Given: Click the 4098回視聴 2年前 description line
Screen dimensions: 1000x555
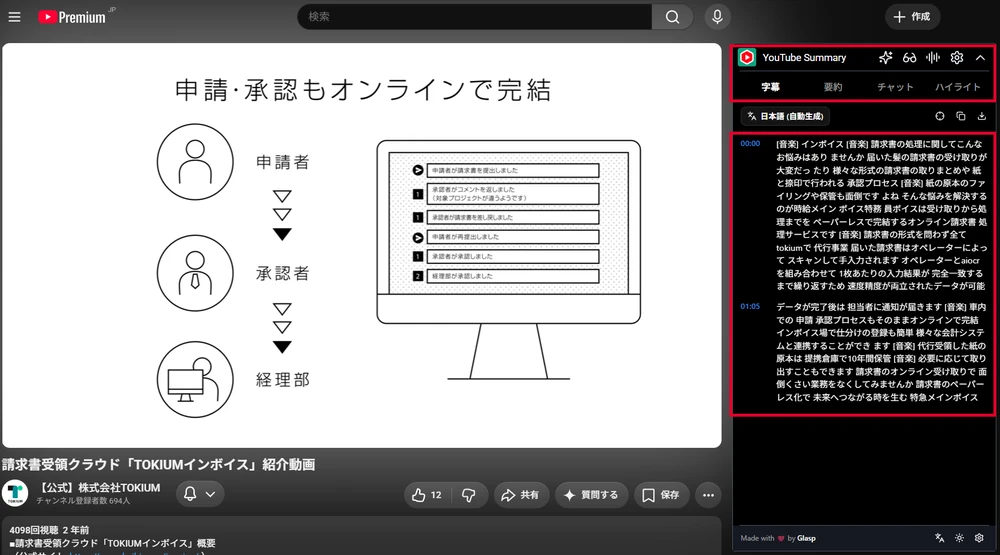Looking at the screenshot, I should [x=49, y=530].
